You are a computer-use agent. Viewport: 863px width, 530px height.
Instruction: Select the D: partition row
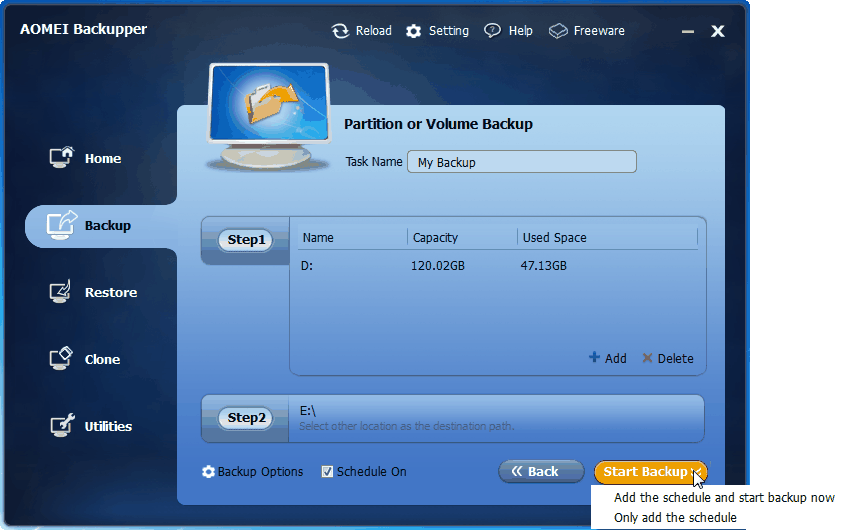click(x=498, y=266)
